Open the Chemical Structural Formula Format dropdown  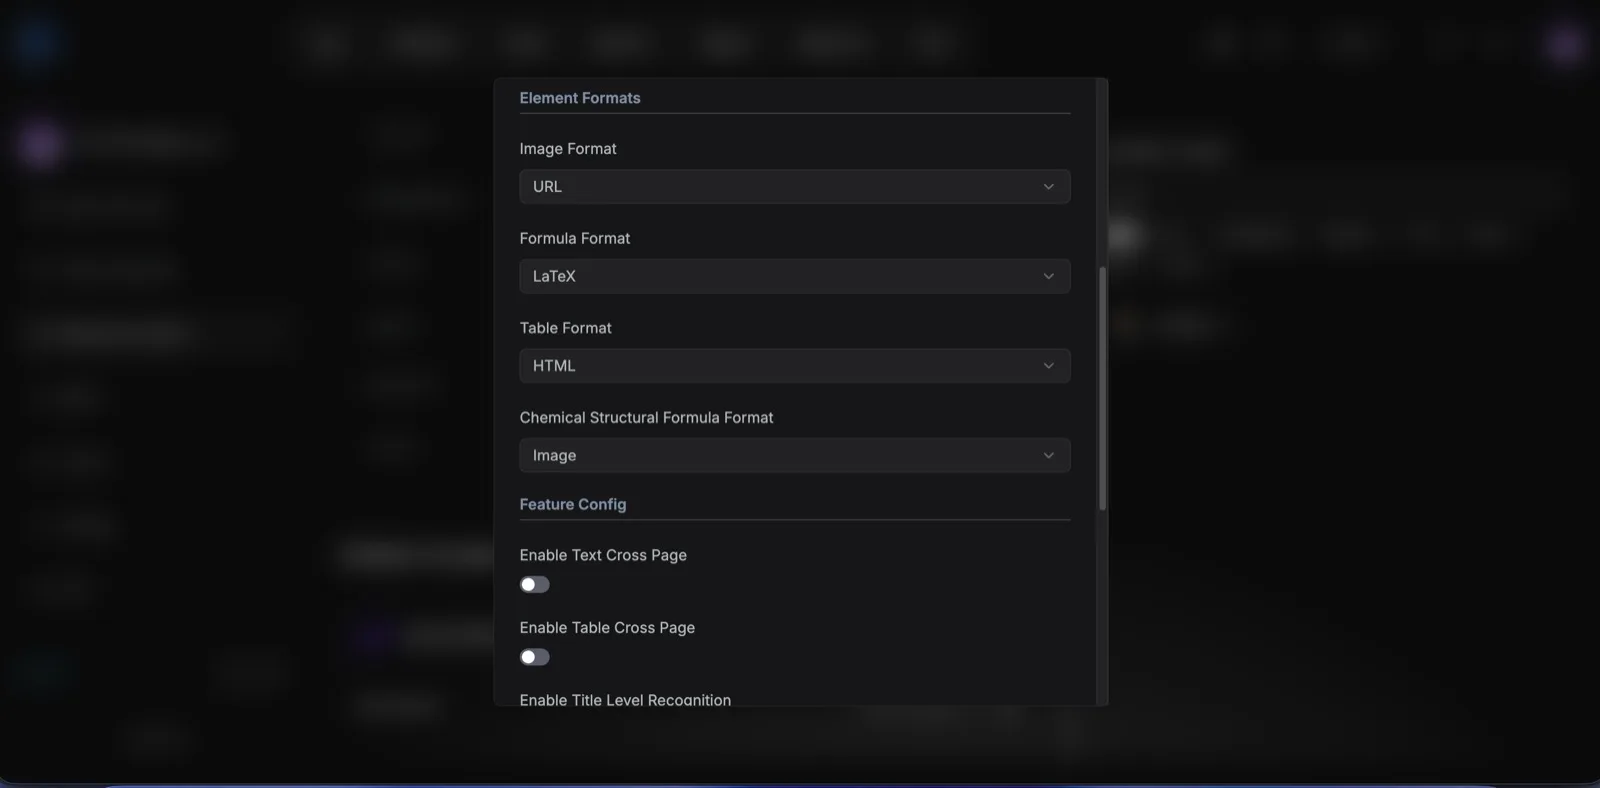click(795, 455)
